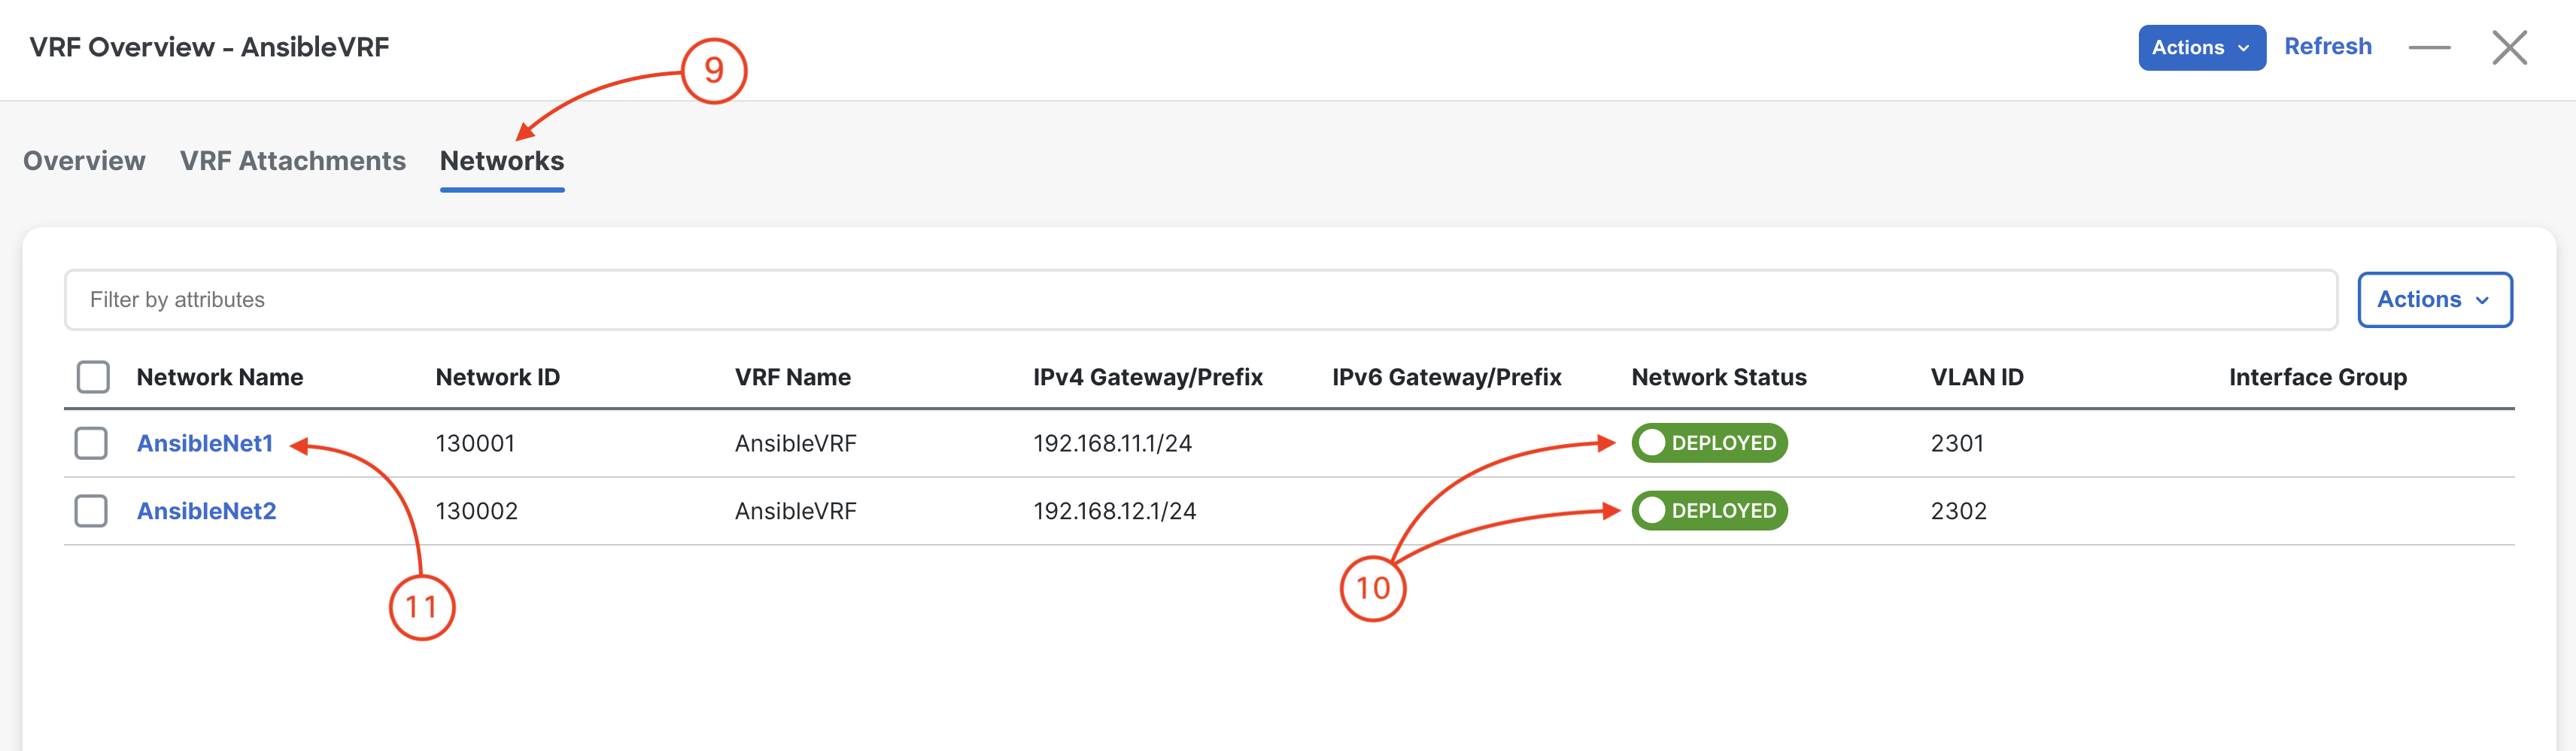
Task: Close the VRF Overview panel
Action: (2509, 47)
